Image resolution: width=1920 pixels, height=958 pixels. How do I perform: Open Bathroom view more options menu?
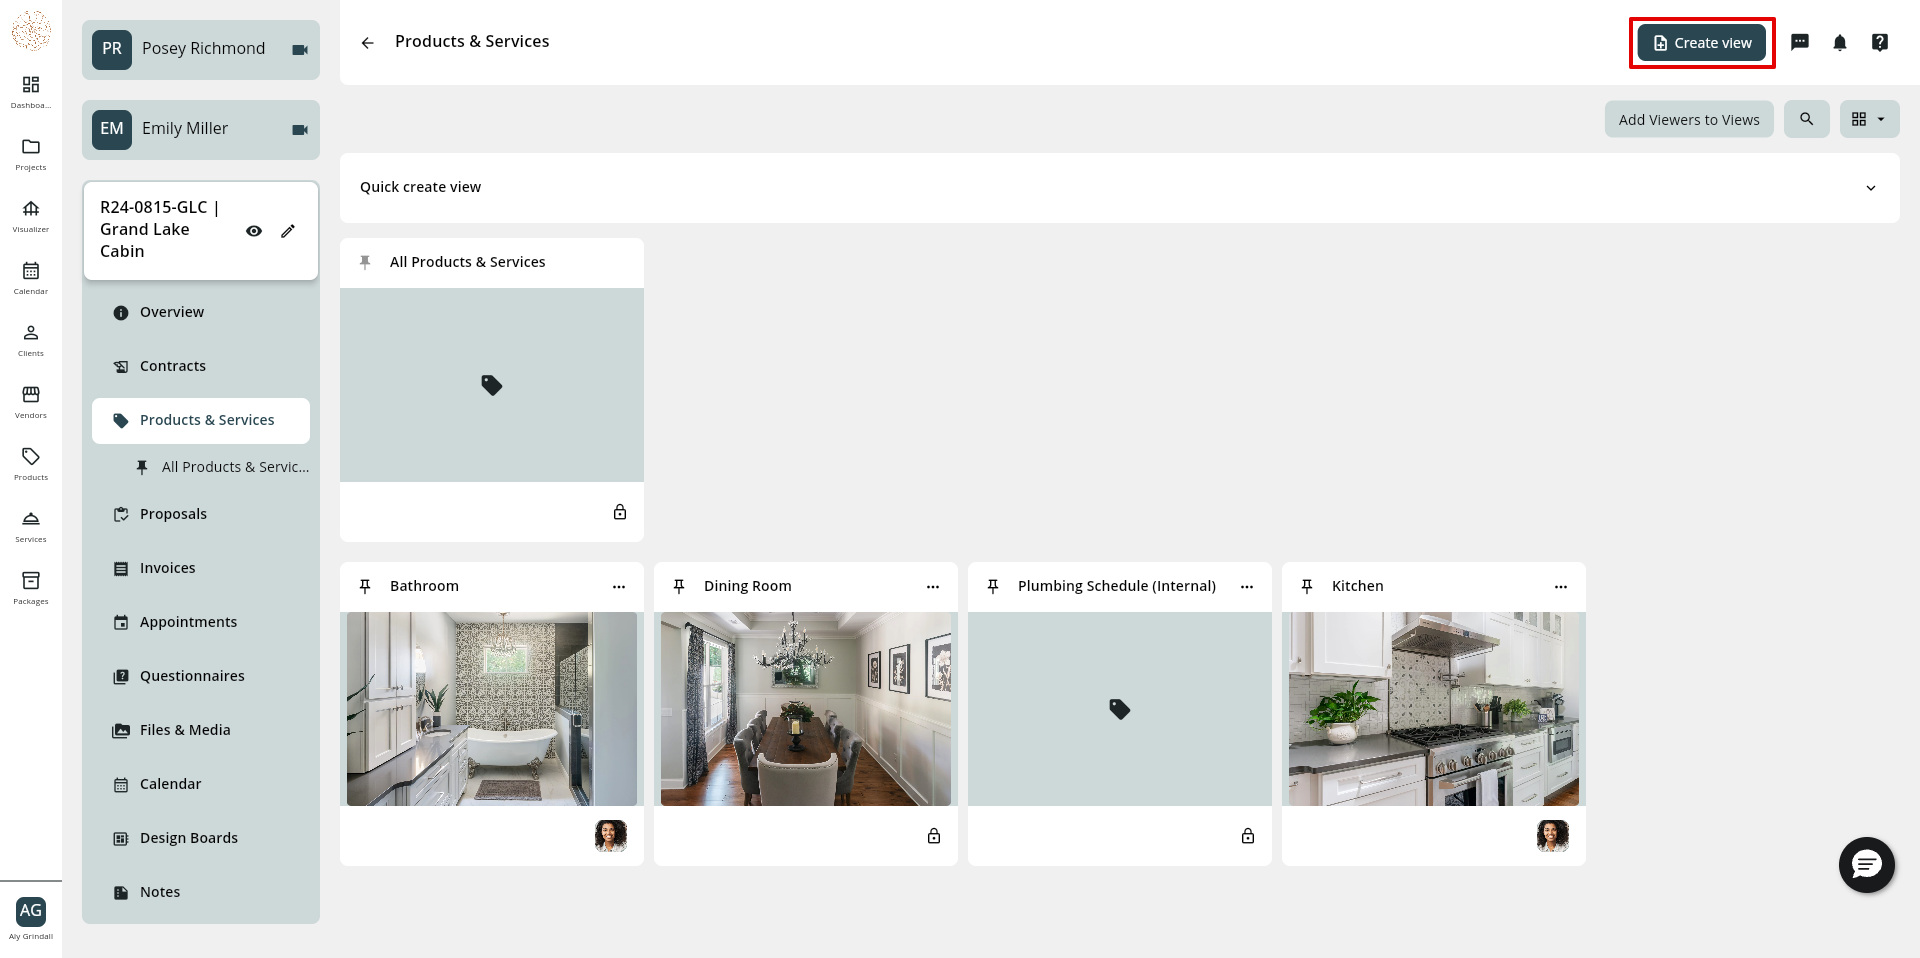(619, 587)
